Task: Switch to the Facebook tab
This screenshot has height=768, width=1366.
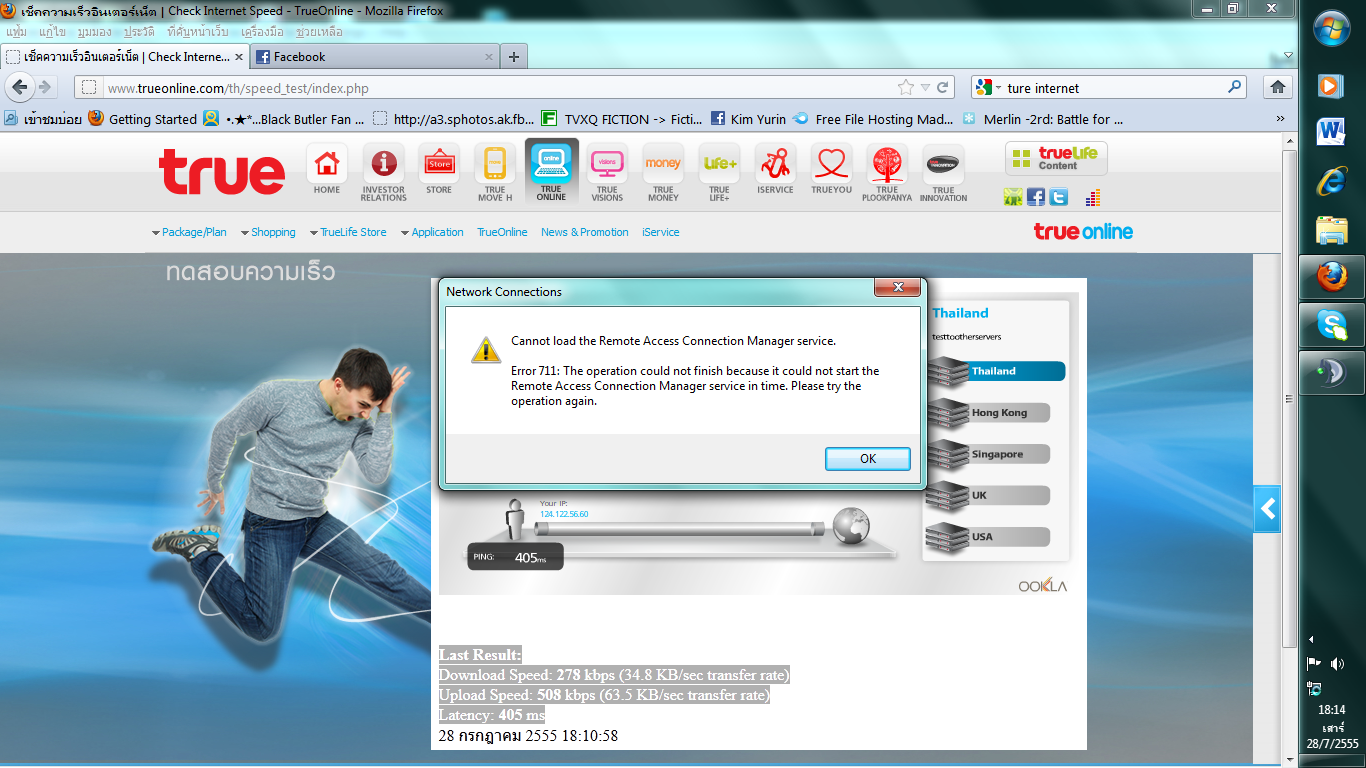Action: (x=372, y=57)
